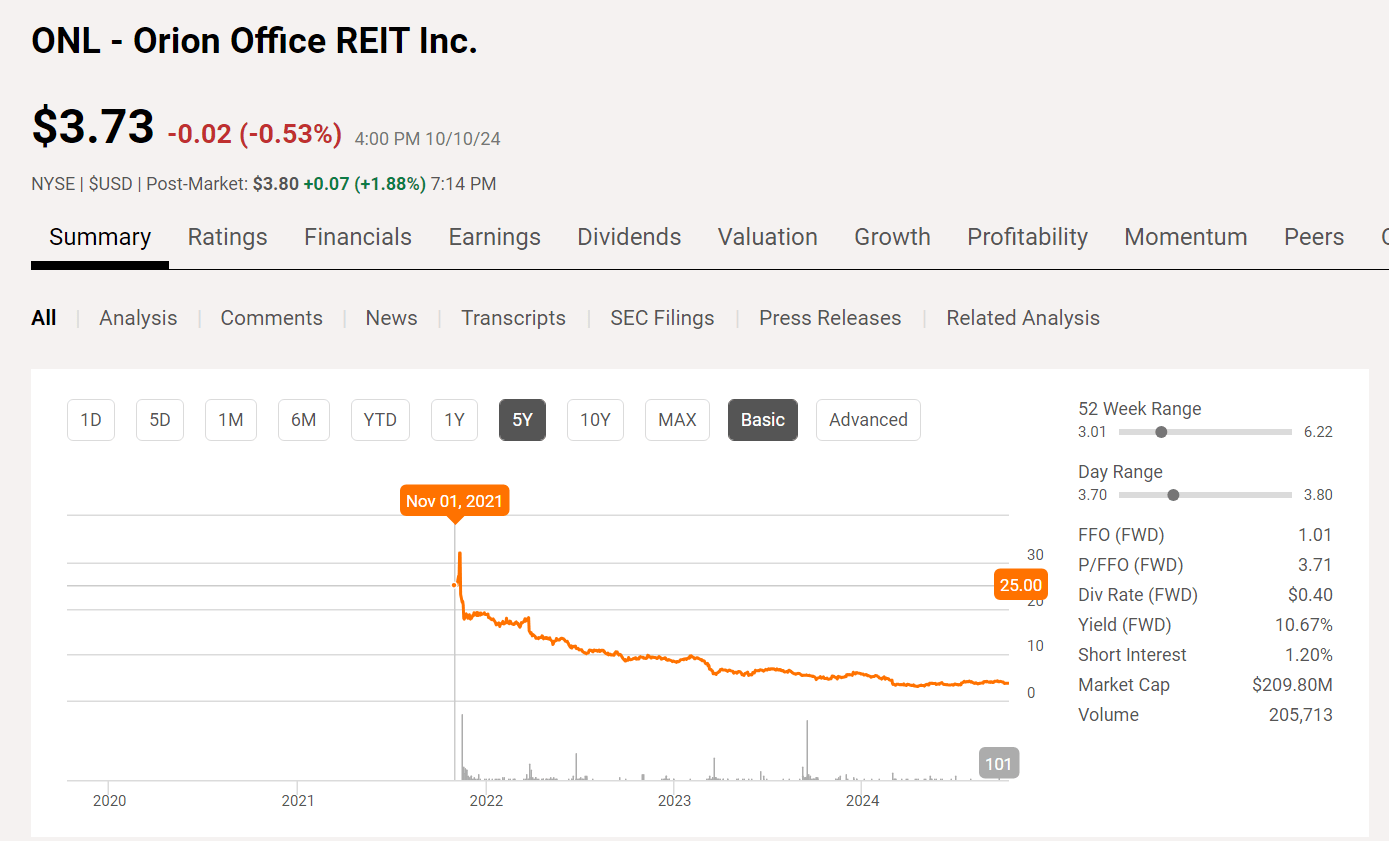
Task: Open the SEC Filings section
Action: pos(662,317)
